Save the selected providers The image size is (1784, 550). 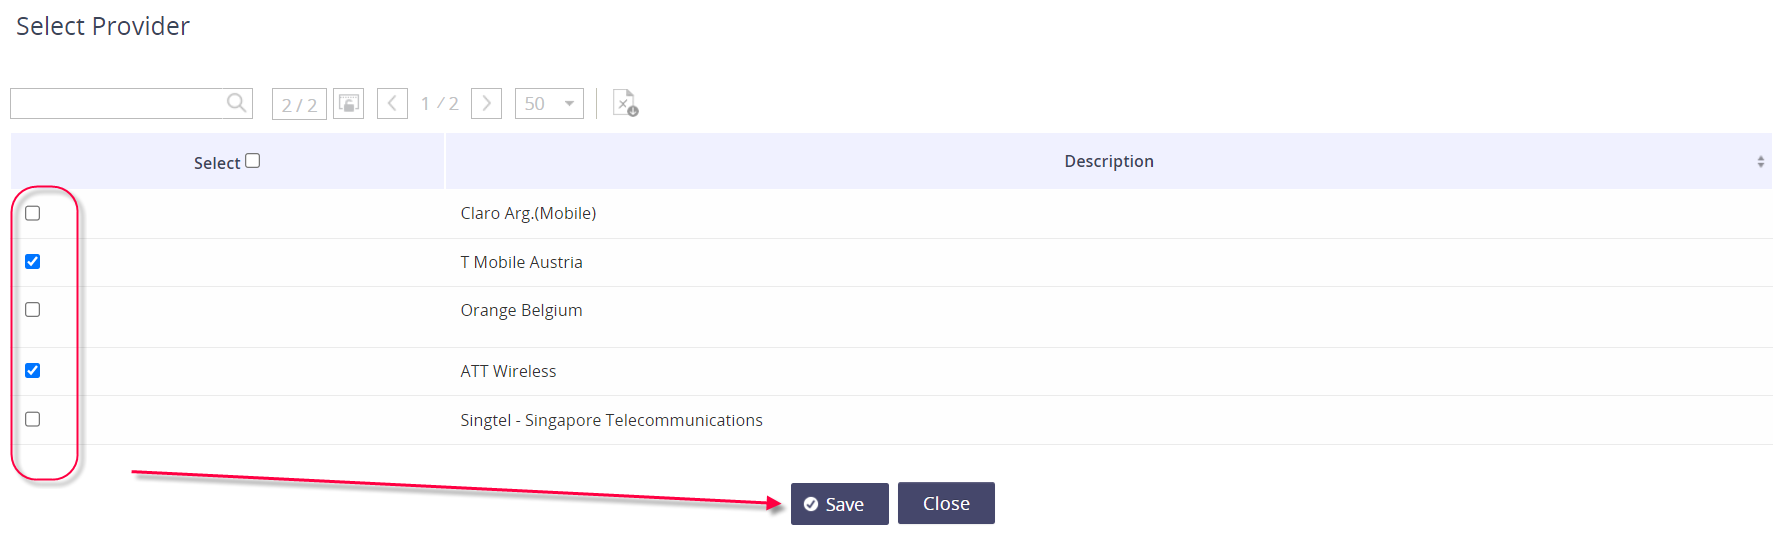point(839,504)
